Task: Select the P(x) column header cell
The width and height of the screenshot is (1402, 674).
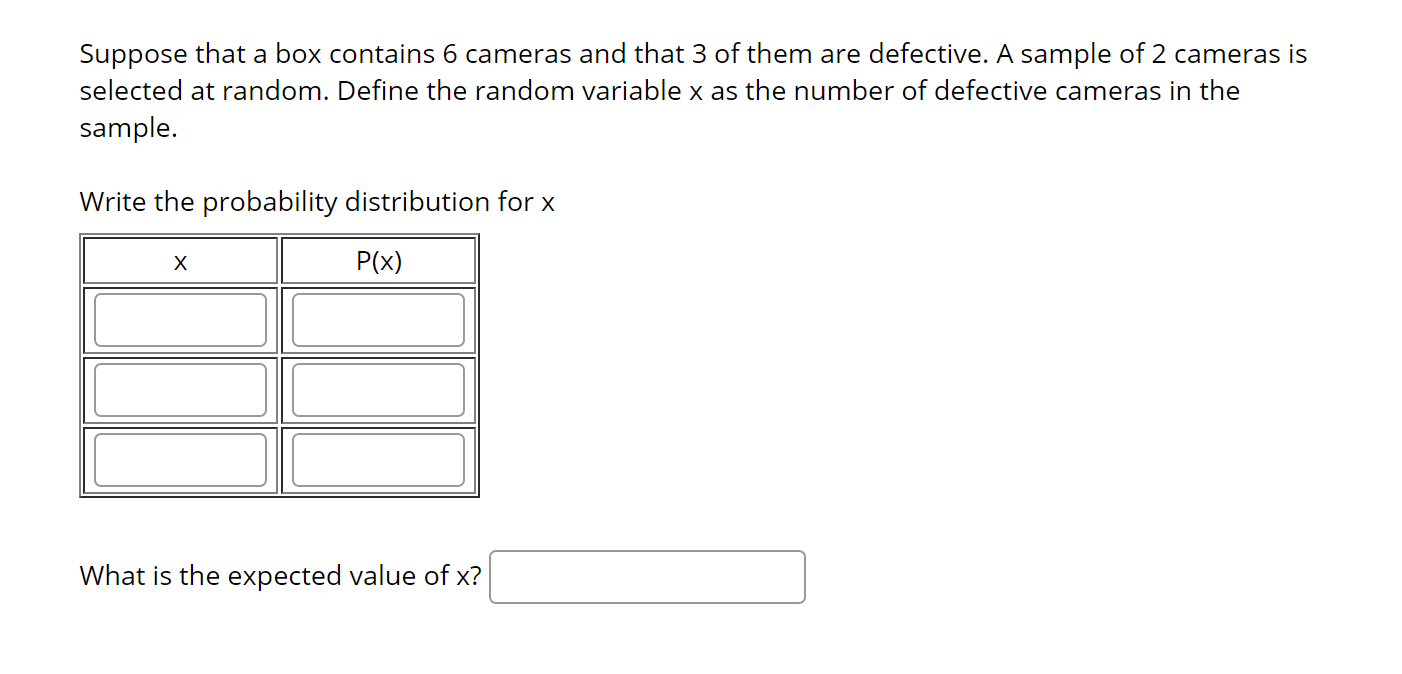Action: 378,260
